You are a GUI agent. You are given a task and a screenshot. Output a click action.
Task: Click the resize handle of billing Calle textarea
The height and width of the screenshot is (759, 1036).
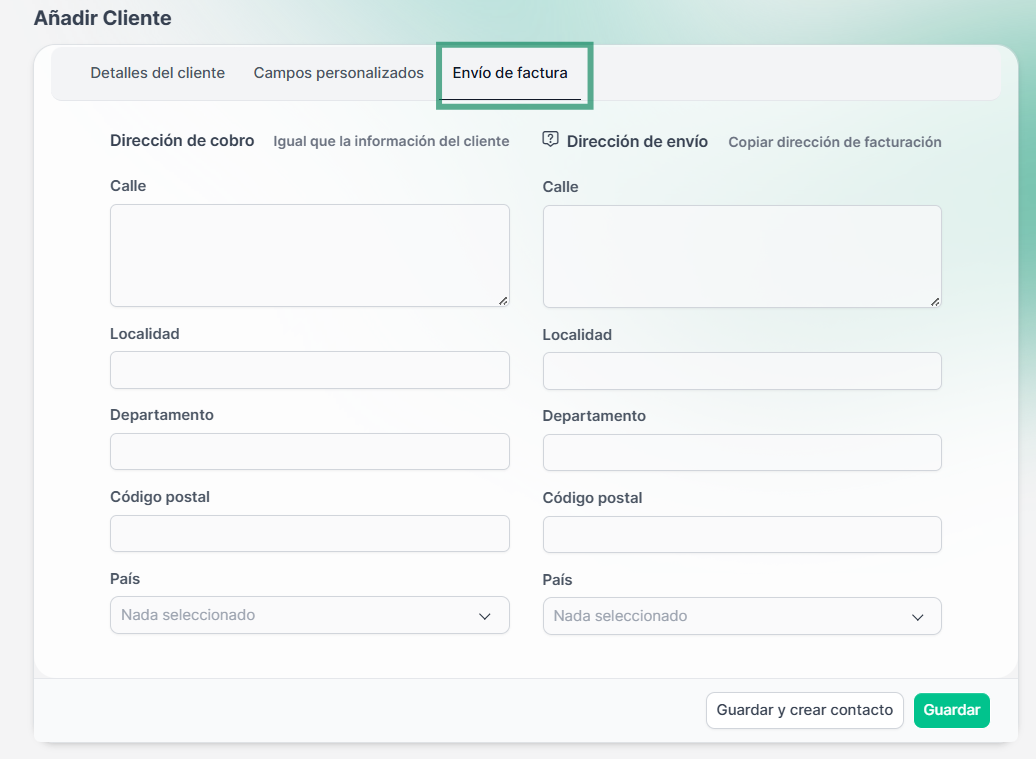click(x=503, y=300)
